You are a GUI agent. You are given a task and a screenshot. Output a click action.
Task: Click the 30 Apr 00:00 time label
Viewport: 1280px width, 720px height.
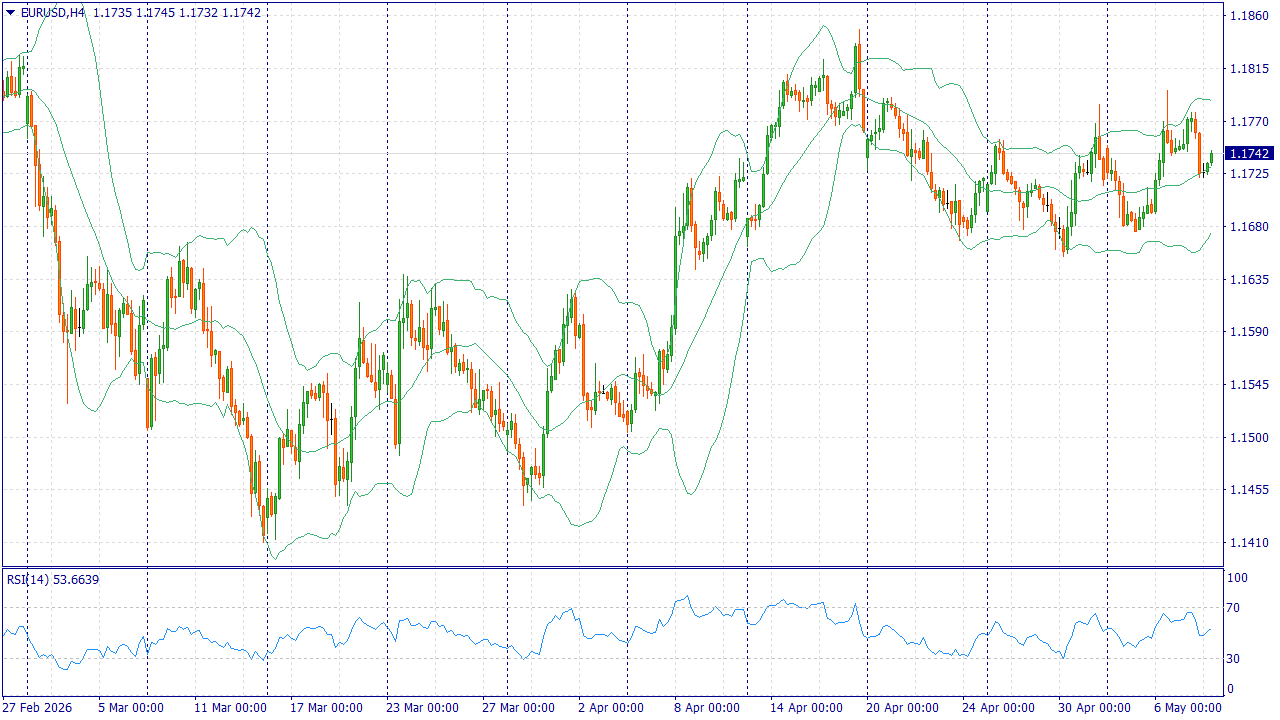point(1094,707)
